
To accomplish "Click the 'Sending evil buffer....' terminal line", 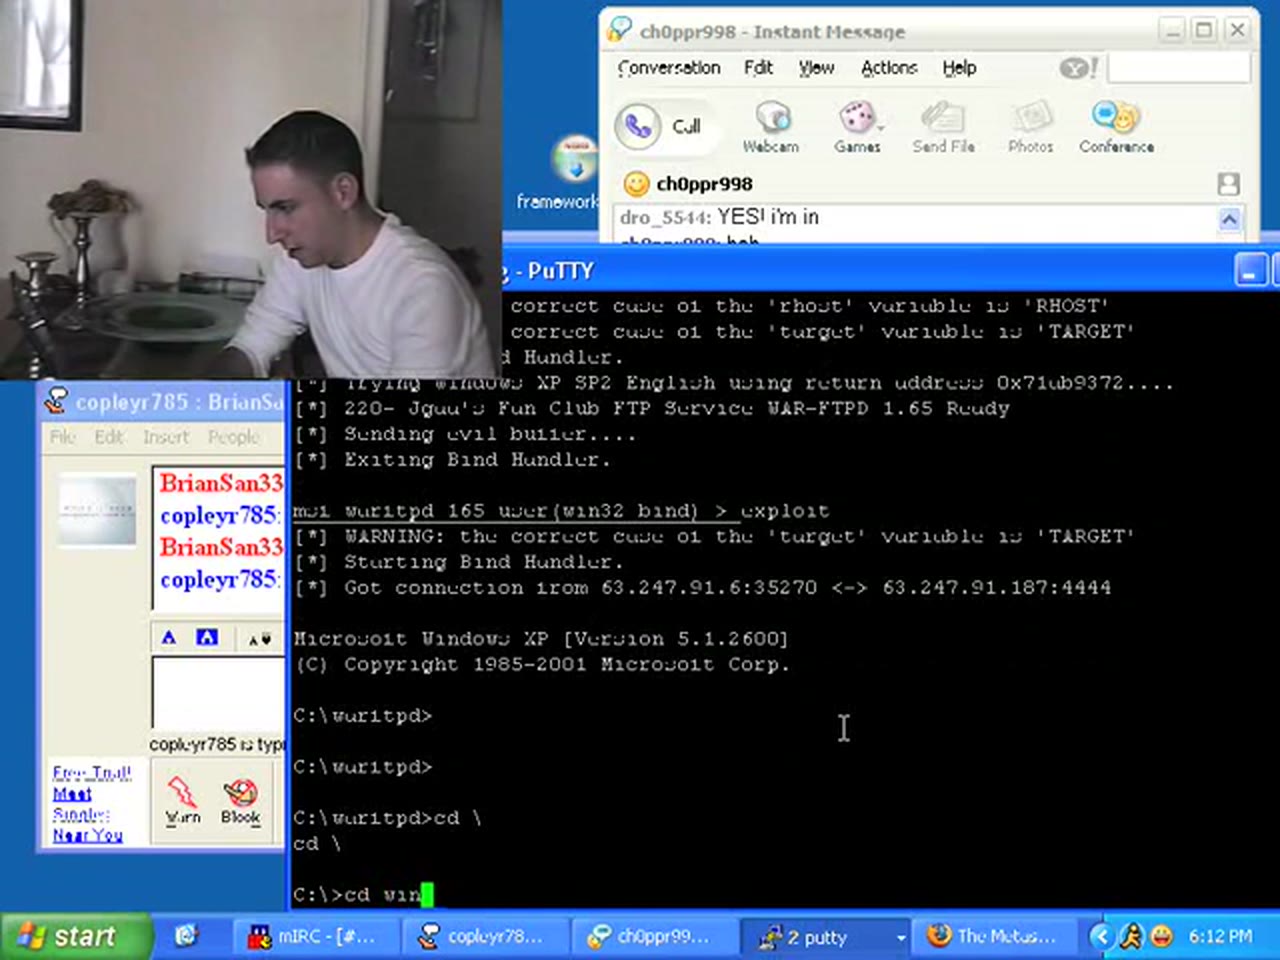I will [x=464, y=434].
